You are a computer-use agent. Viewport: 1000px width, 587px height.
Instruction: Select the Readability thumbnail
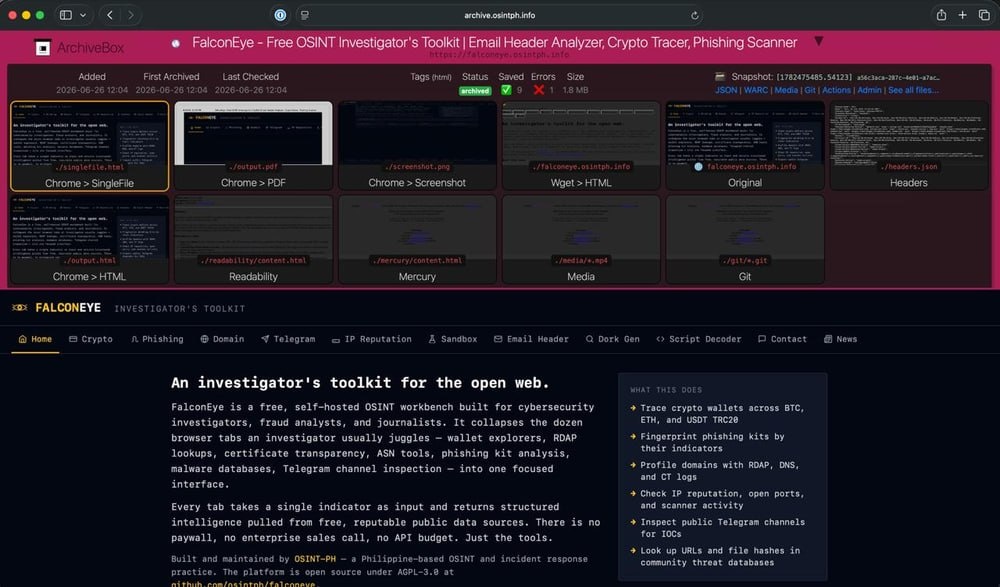(253, 239)
